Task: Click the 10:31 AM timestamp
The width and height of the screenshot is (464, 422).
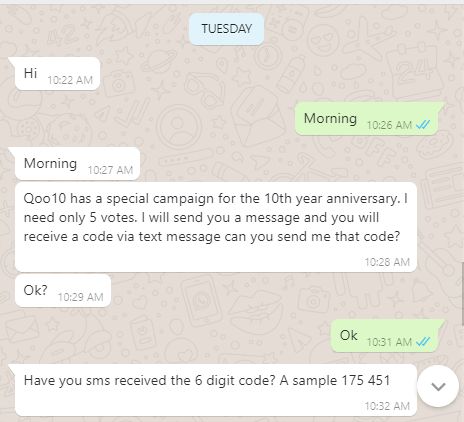Action: 389,342
